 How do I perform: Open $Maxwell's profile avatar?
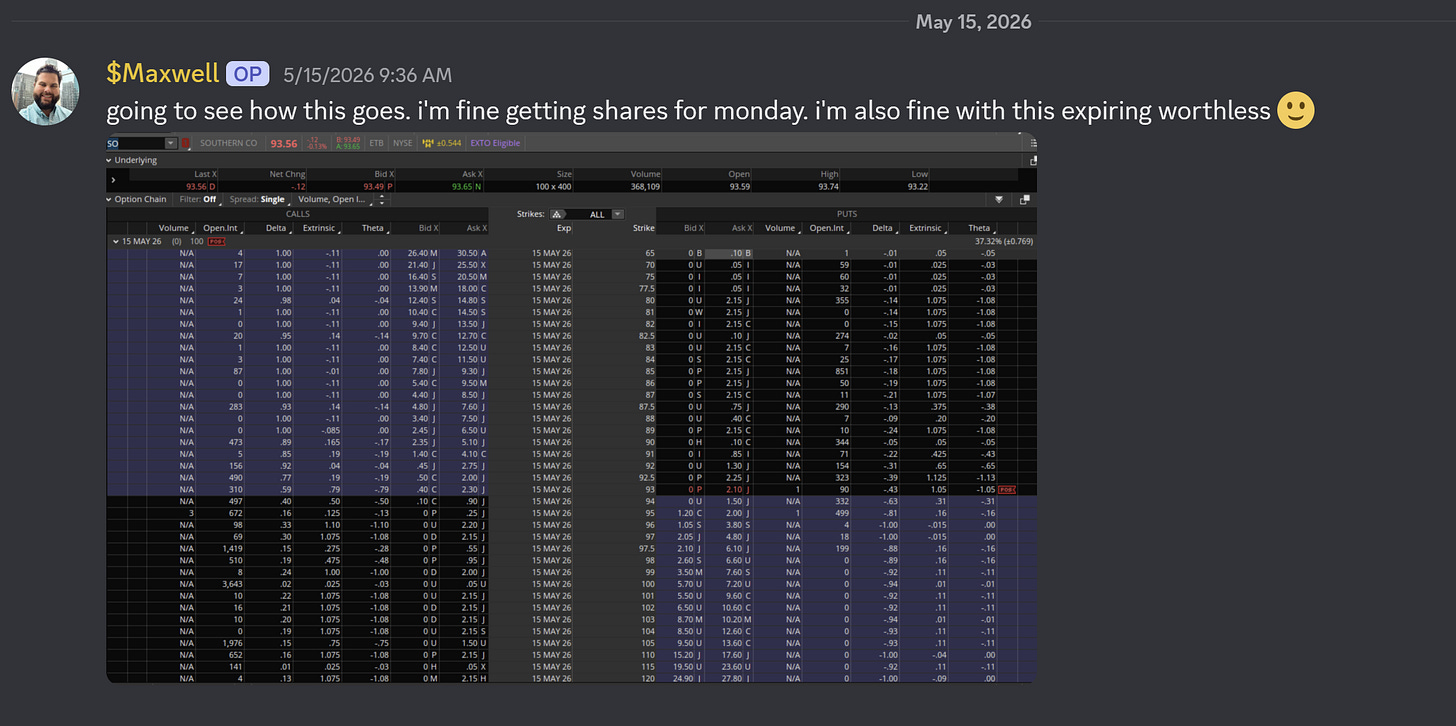coord(44,92)
